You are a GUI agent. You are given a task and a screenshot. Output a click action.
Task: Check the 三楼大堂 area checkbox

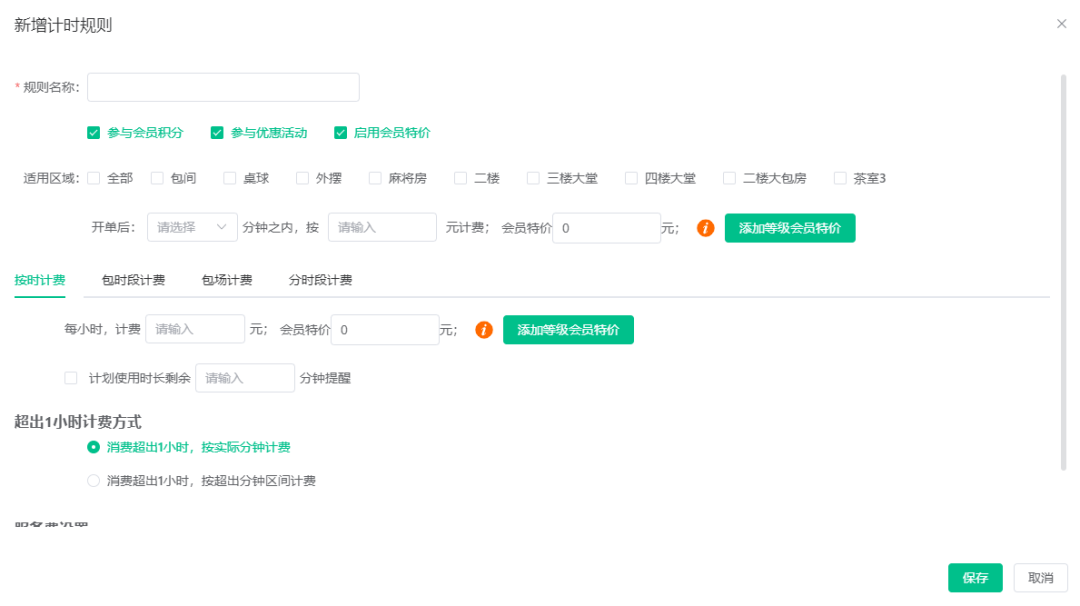point(533,178)
